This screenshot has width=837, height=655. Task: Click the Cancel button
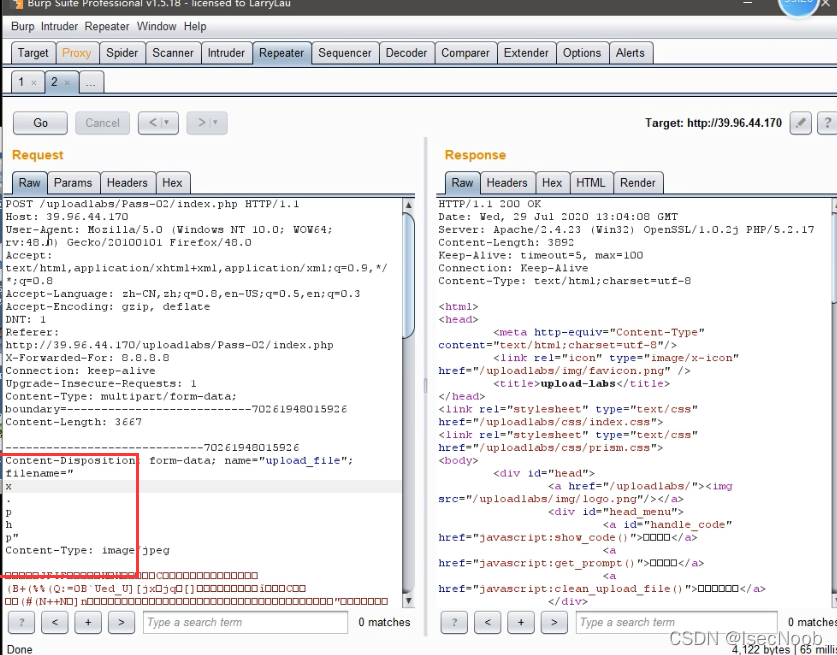click(x=102, y=123)
